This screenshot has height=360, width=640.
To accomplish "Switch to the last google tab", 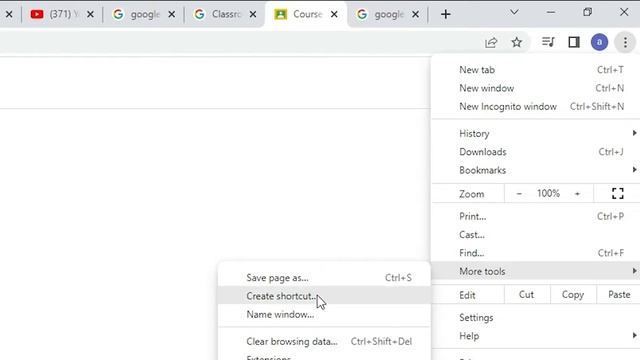I will point(387,14).
